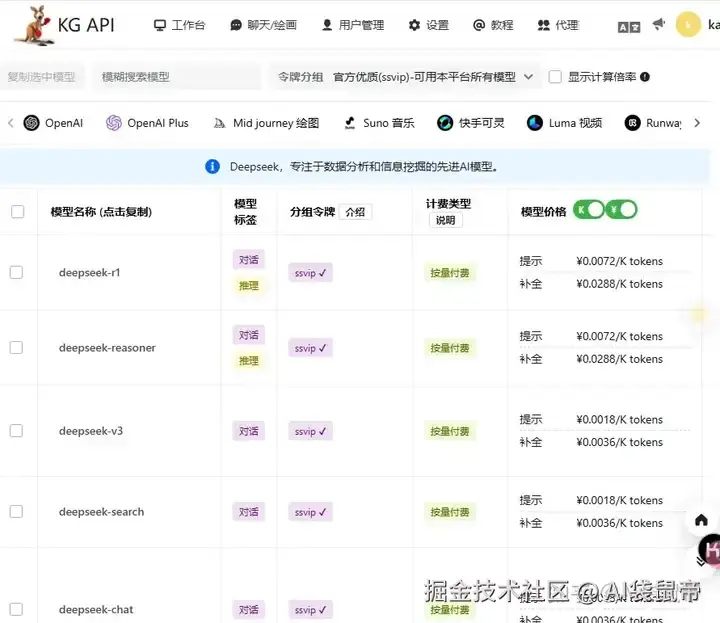
Task: Click the info icon beside 显示计算倍率
Action: click(x=645, y=77)
